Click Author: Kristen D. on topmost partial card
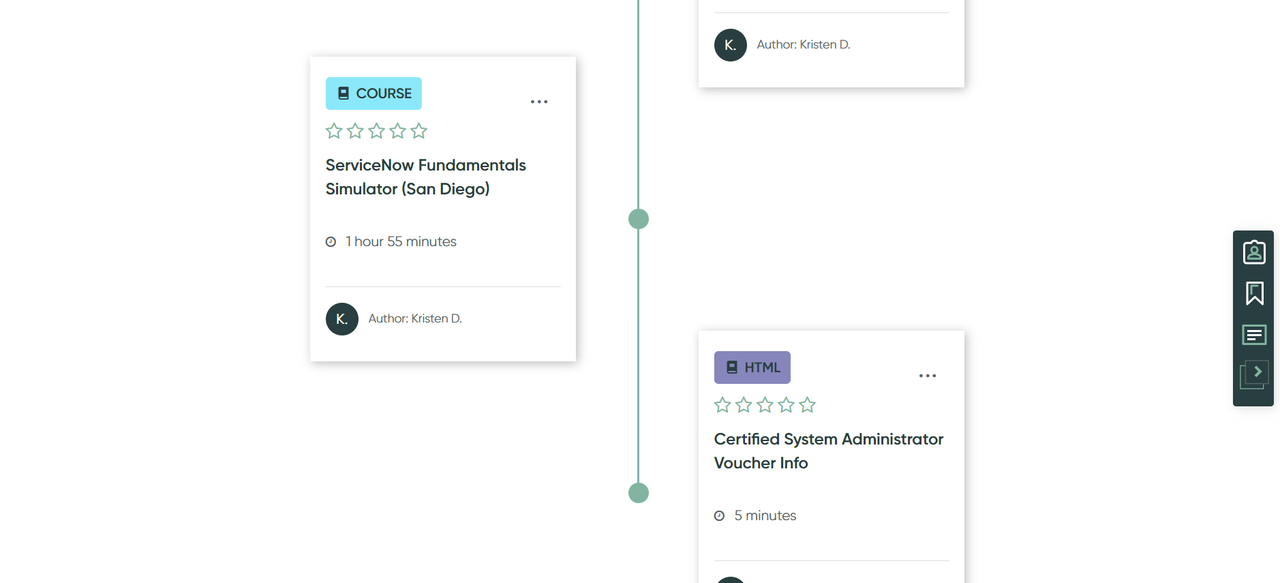Image resolution: width=1280 pixels, height=583 pixels. click(804, 45)
